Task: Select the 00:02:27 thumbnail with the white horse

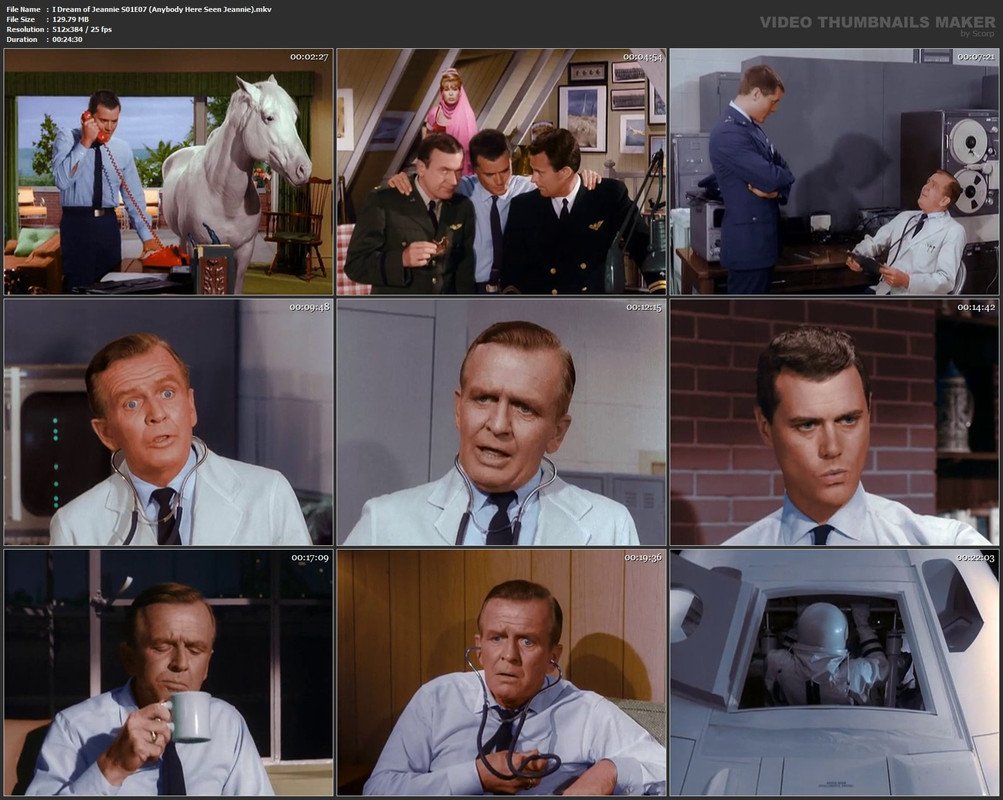Action: 169,172
